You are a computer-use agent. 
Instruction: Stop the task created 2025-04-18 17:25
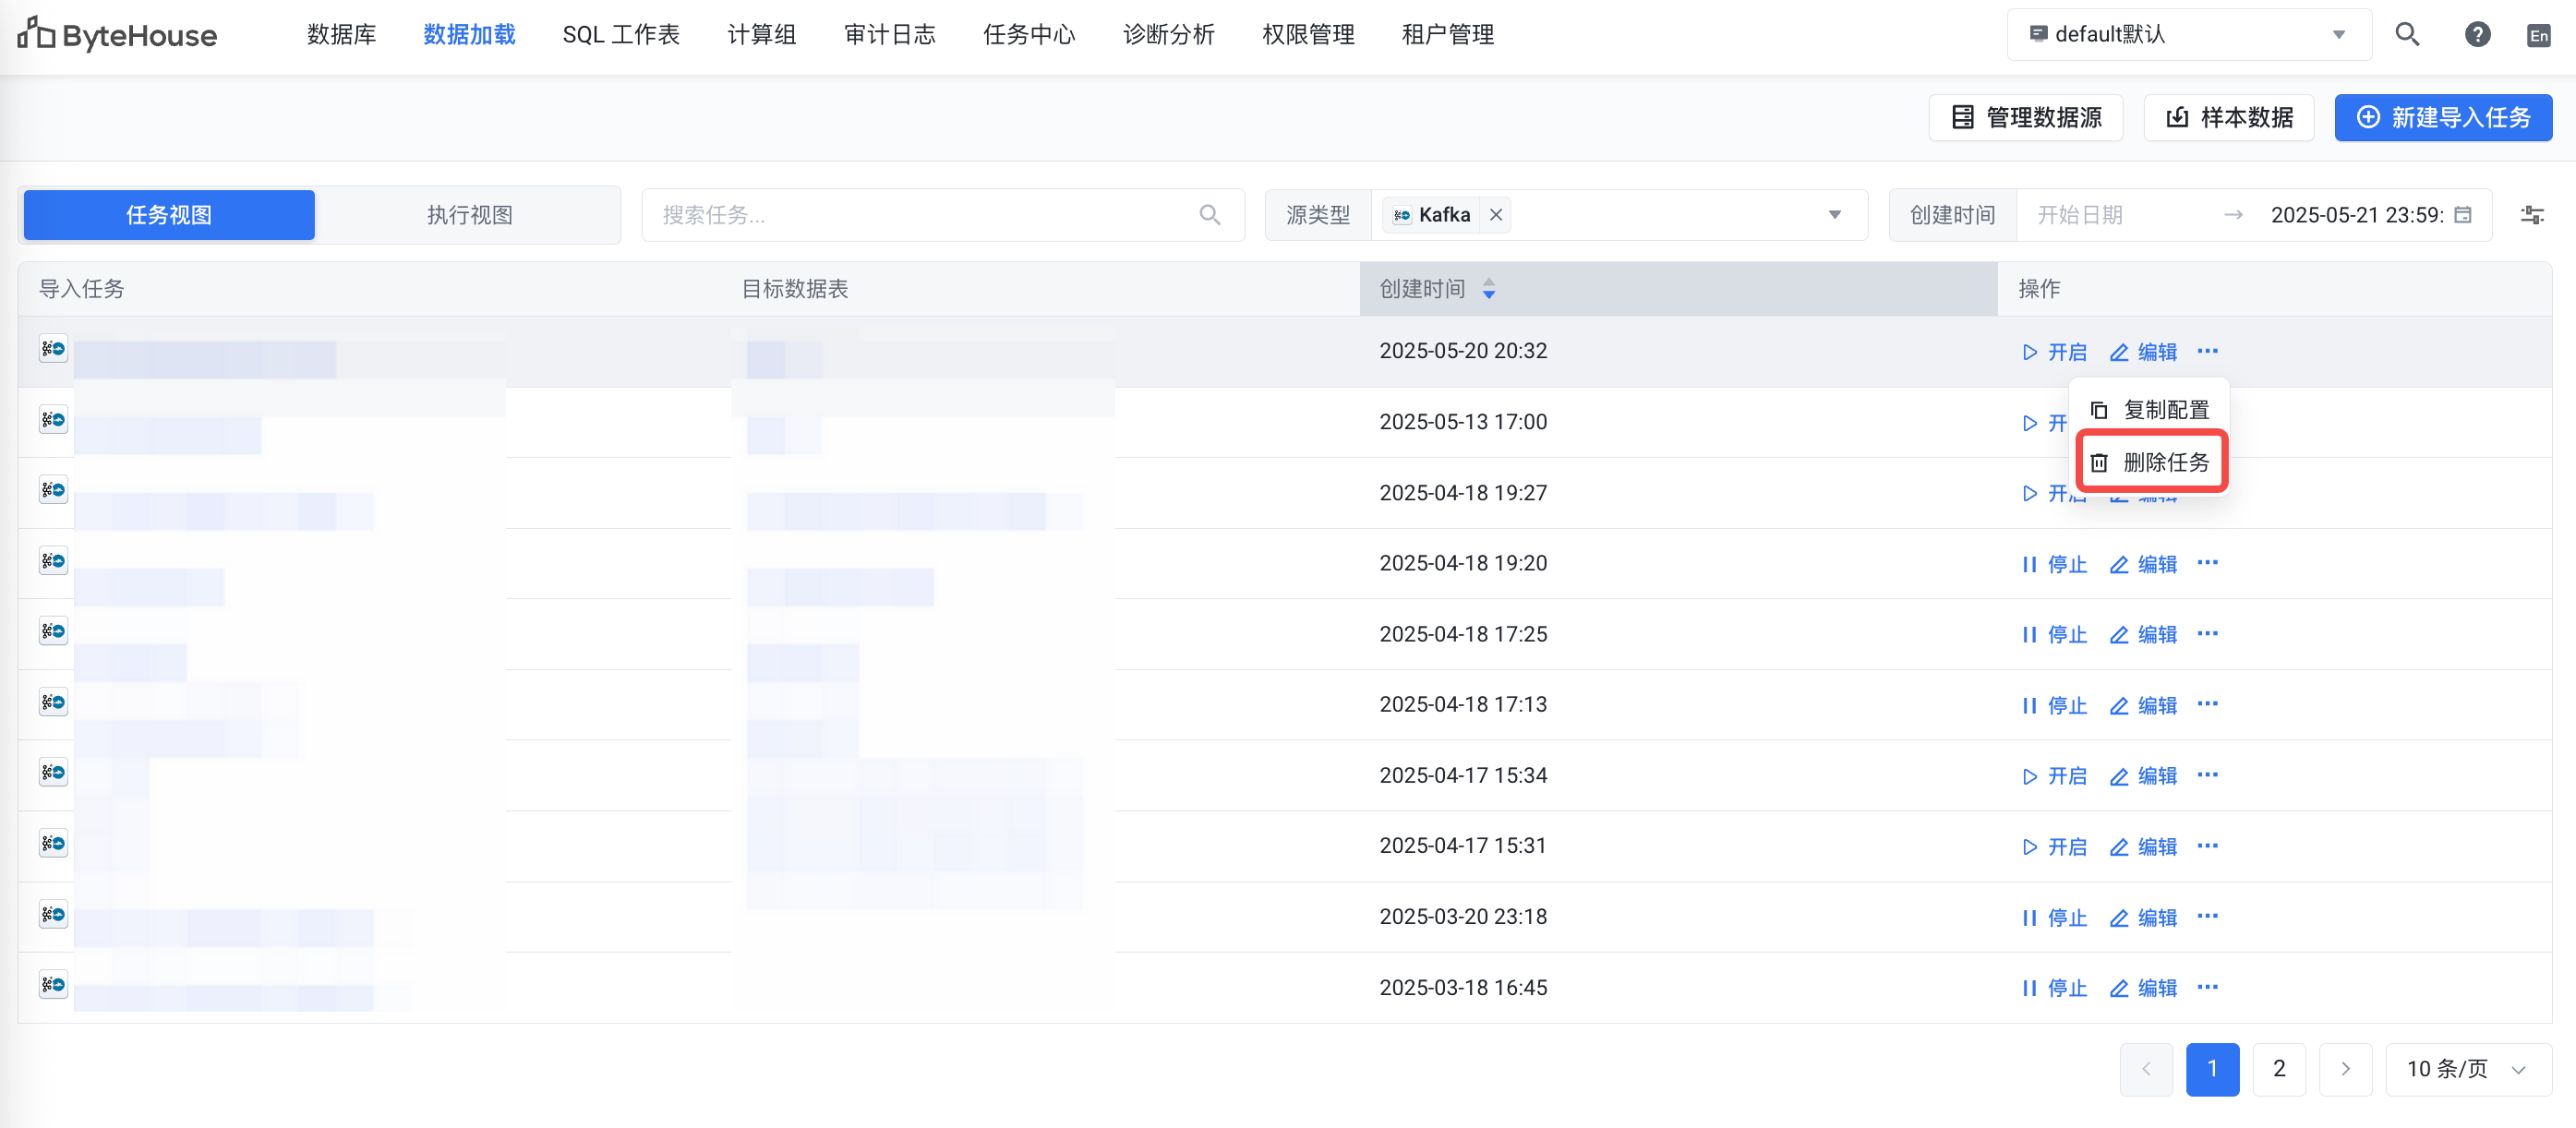[2054, 635]
